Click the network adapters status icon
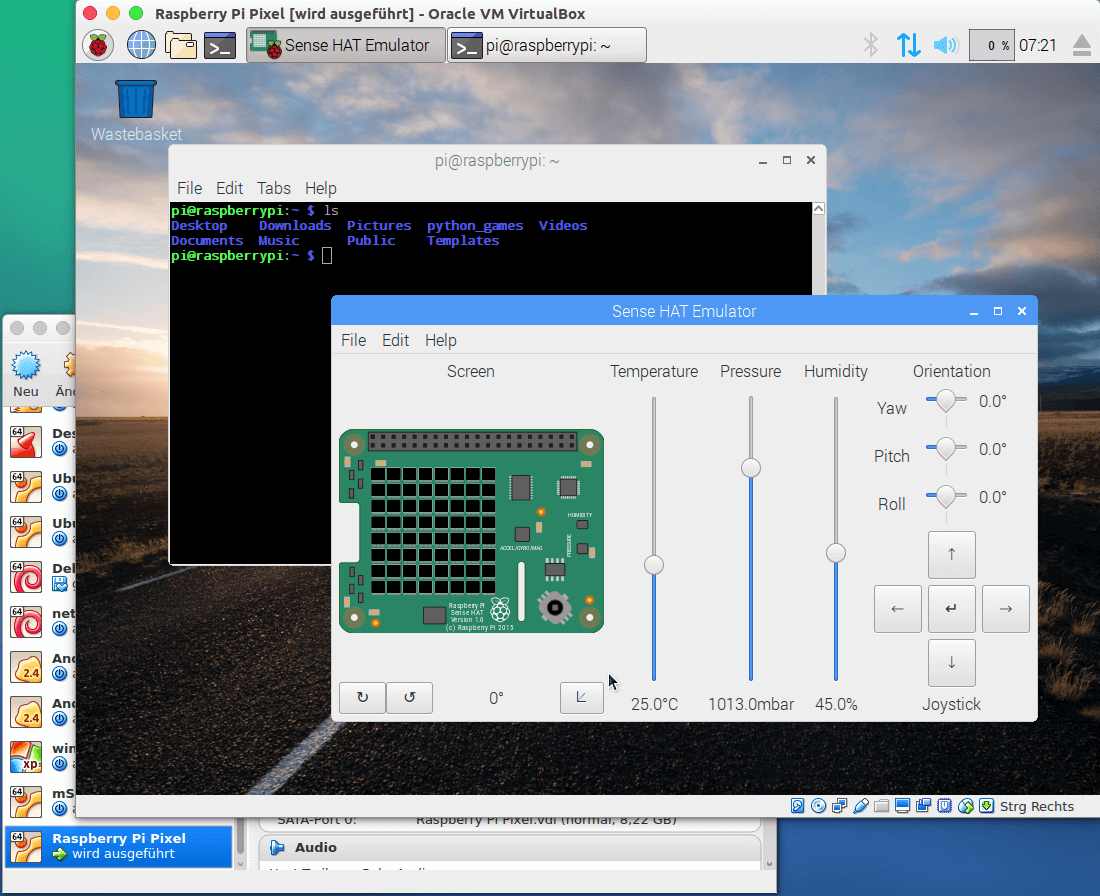 click(x=839, y=806)
